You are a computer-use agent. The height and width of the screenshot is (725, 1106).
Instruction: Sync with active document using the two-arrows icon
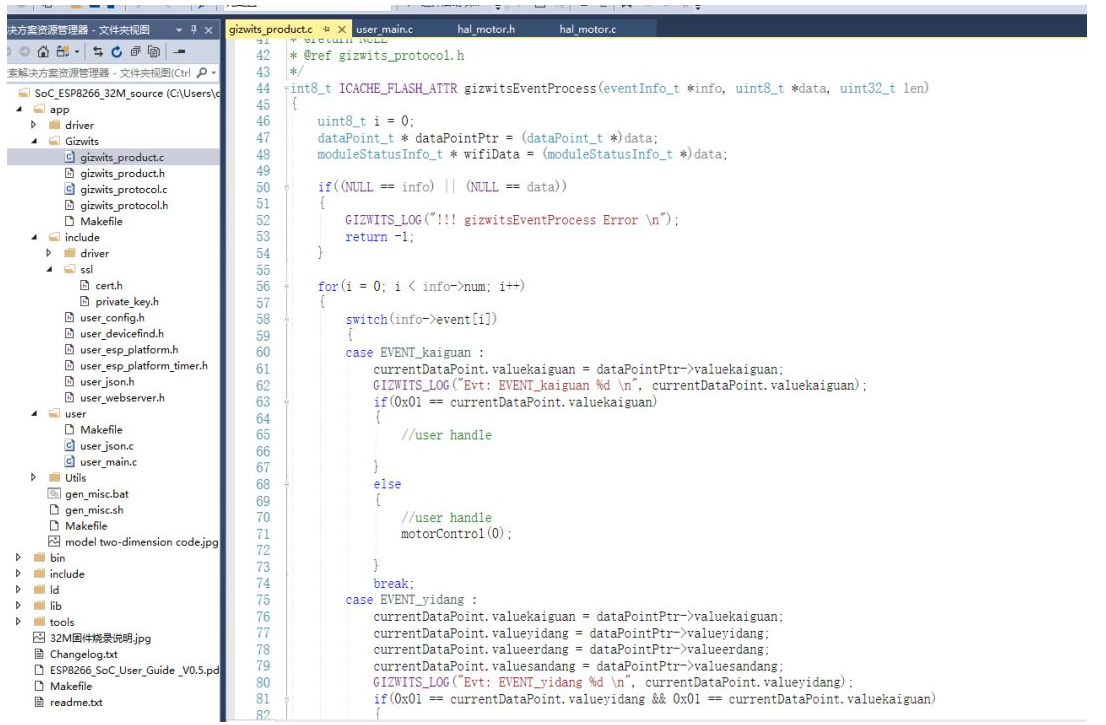[x=97, y=51]
